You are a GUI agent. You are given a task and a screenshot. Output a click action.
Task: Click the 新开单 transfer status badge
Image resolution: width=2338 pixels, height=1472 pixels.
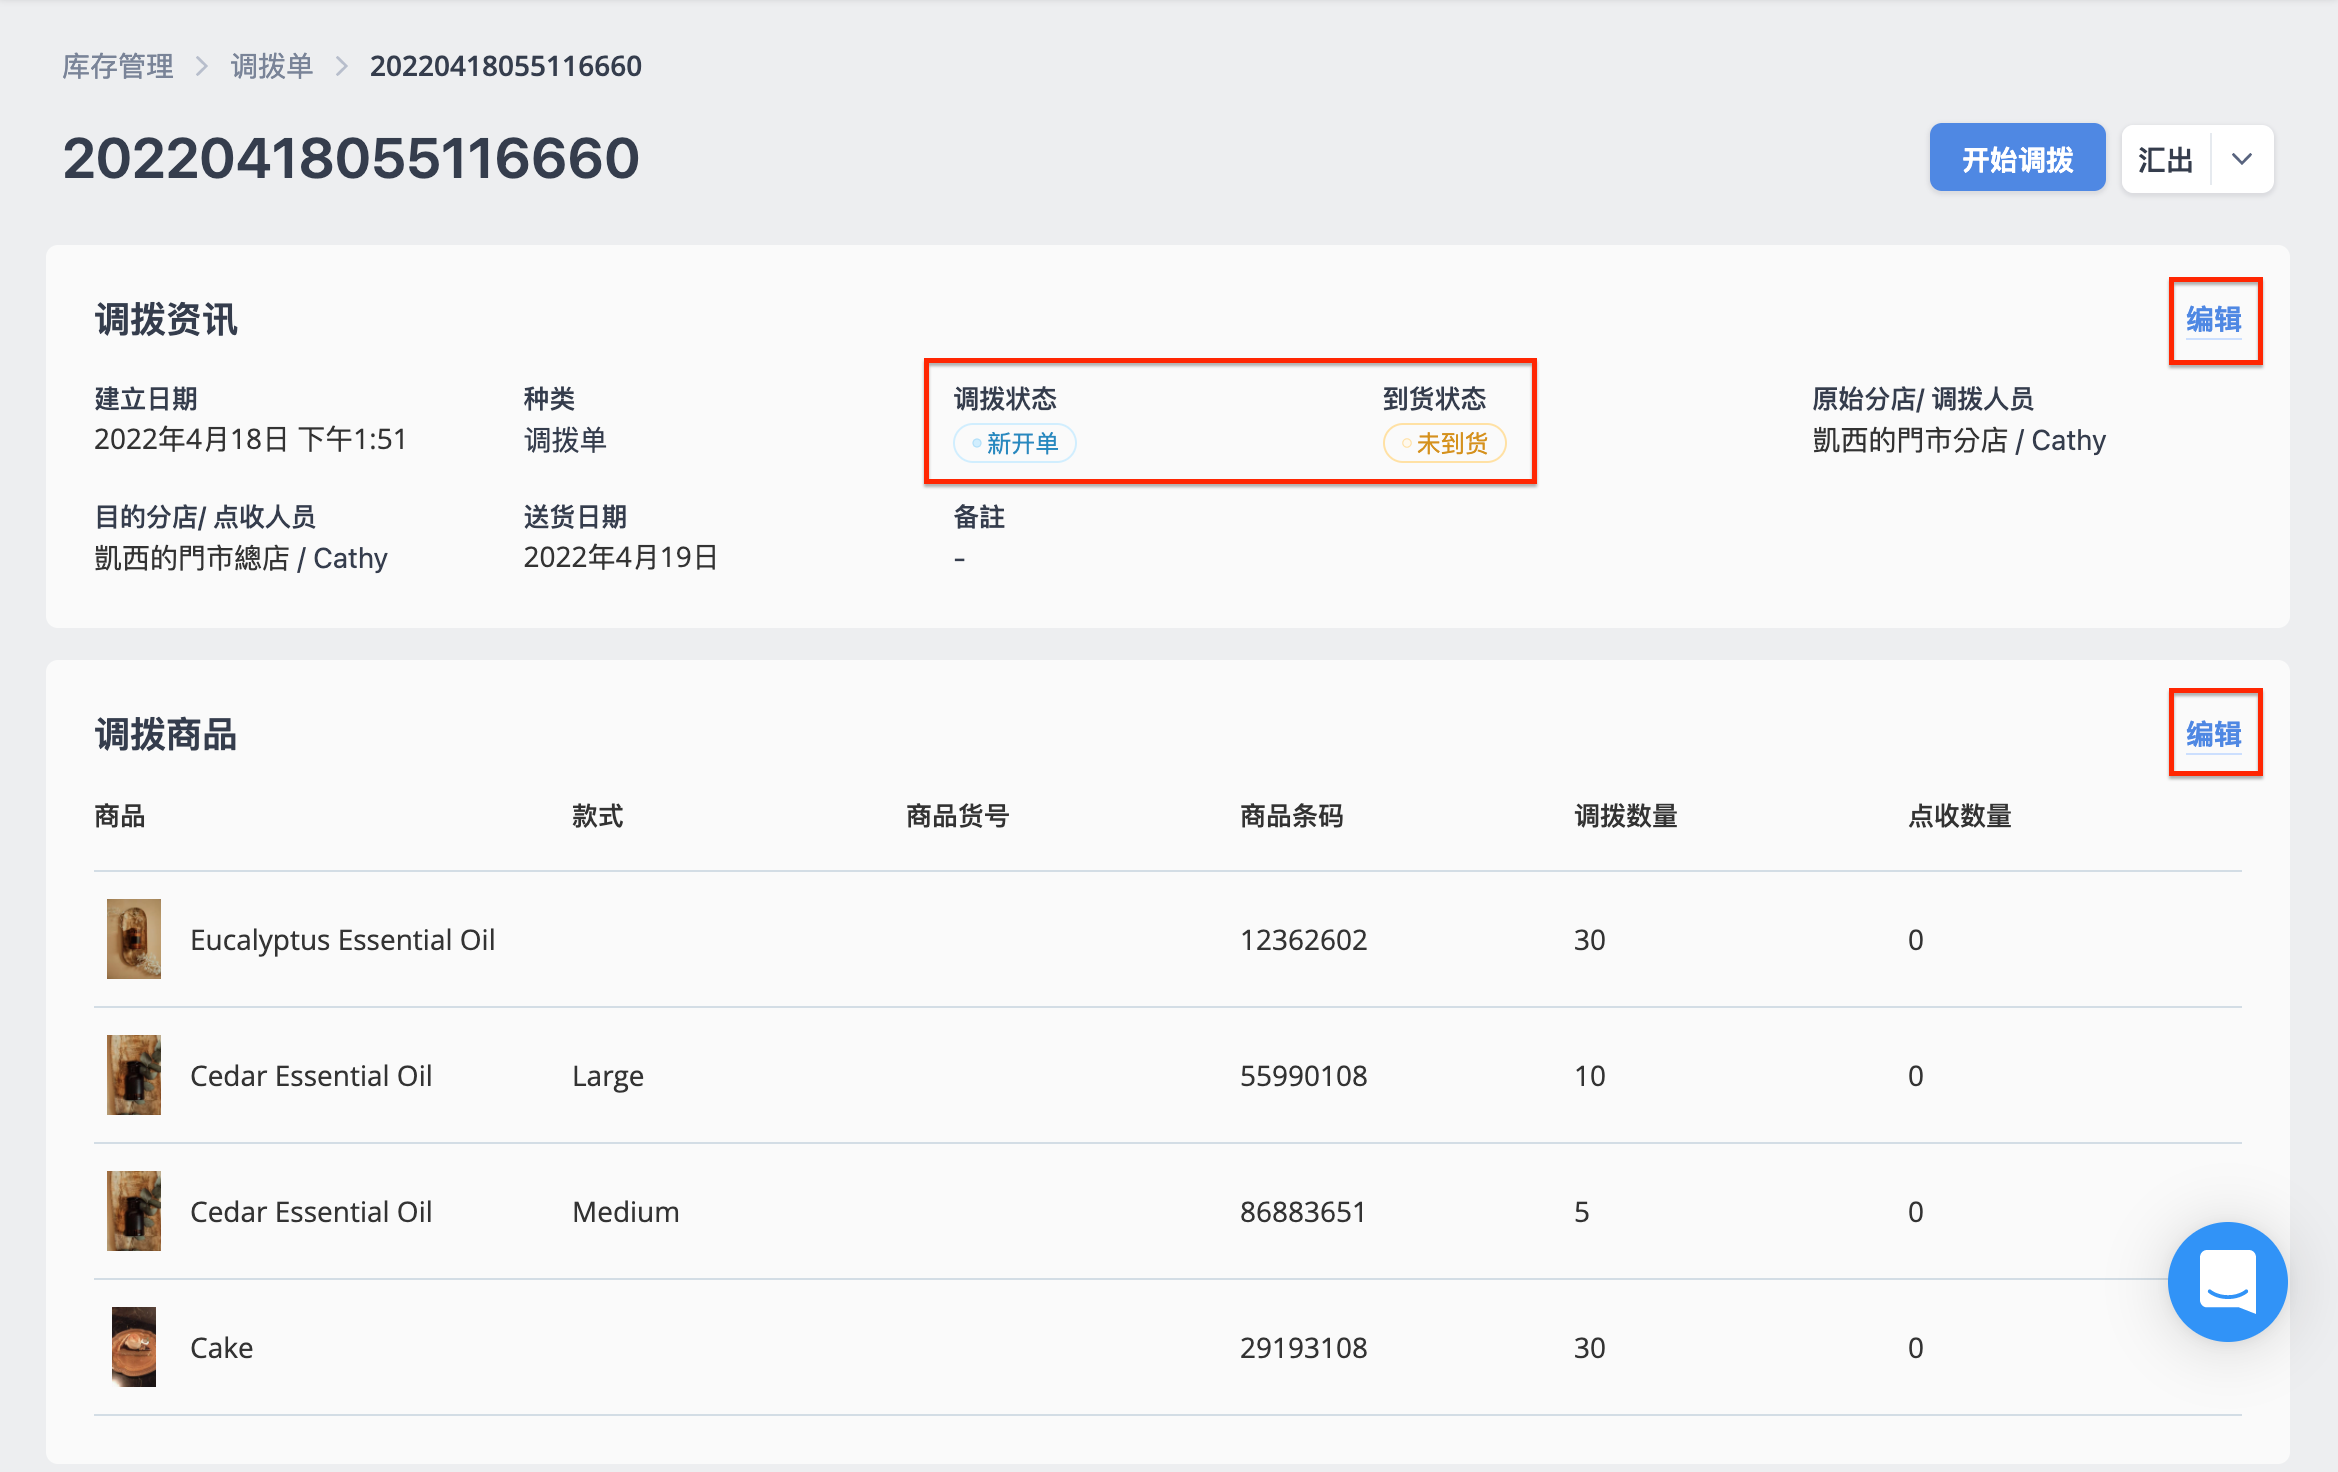1015,443
